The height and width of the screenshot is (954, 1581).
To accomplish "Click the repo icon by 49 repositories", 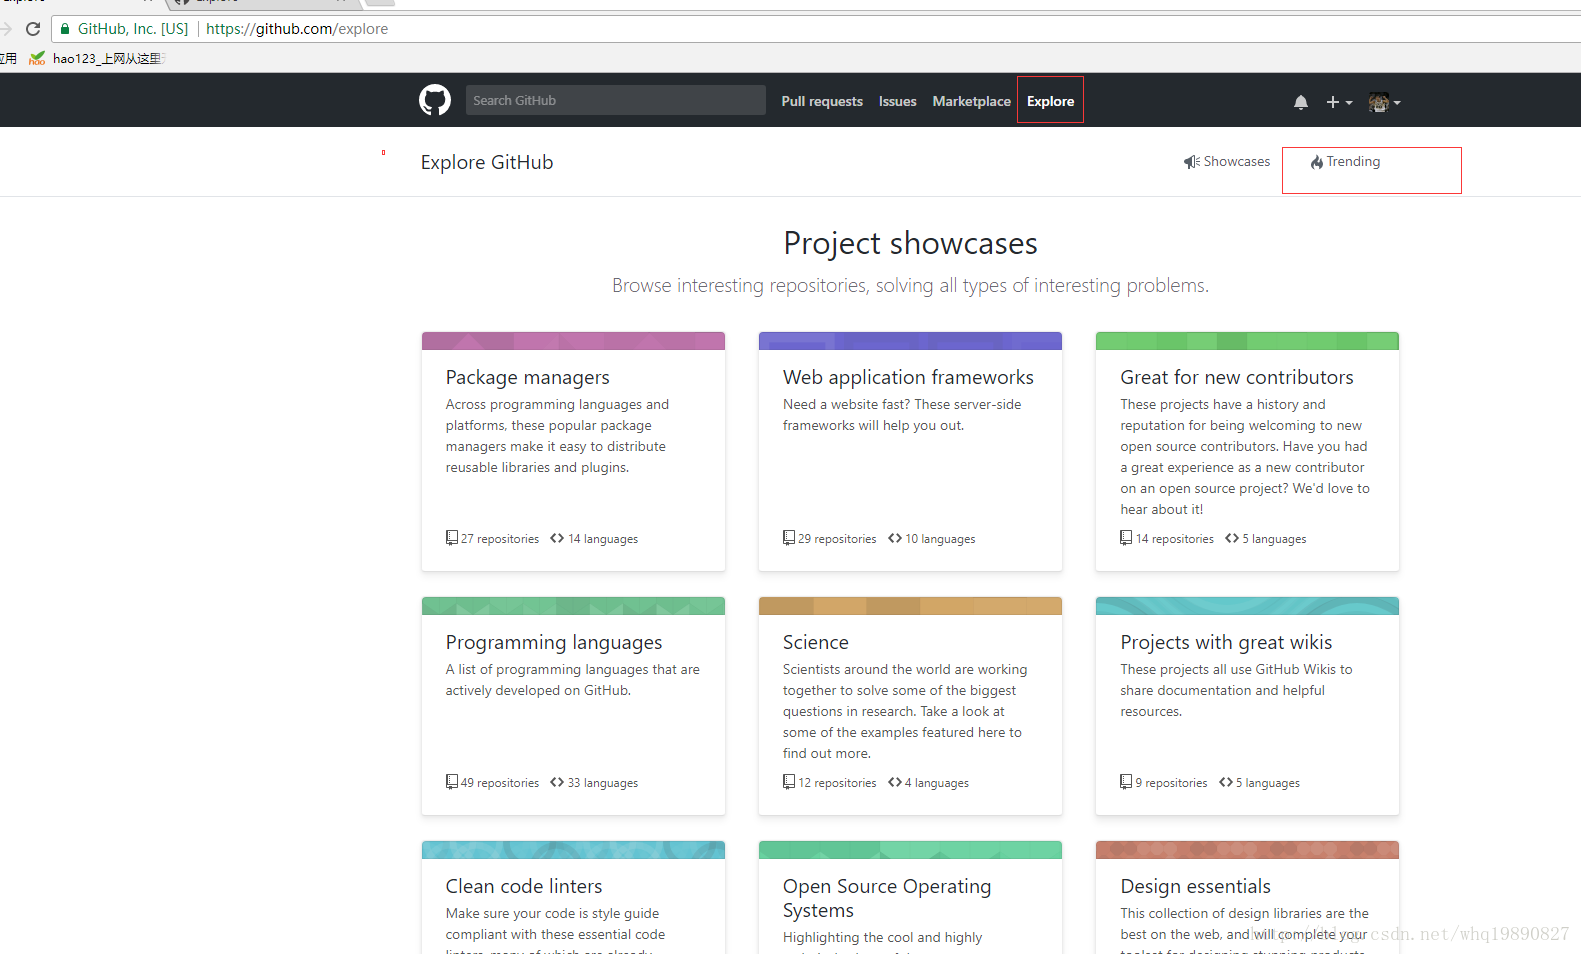I will [x=452, y=782].
